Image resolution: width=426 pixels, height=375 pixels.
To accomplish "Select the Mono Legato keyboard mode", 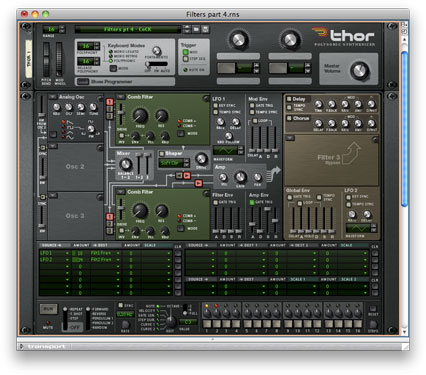I will (111, 52).
